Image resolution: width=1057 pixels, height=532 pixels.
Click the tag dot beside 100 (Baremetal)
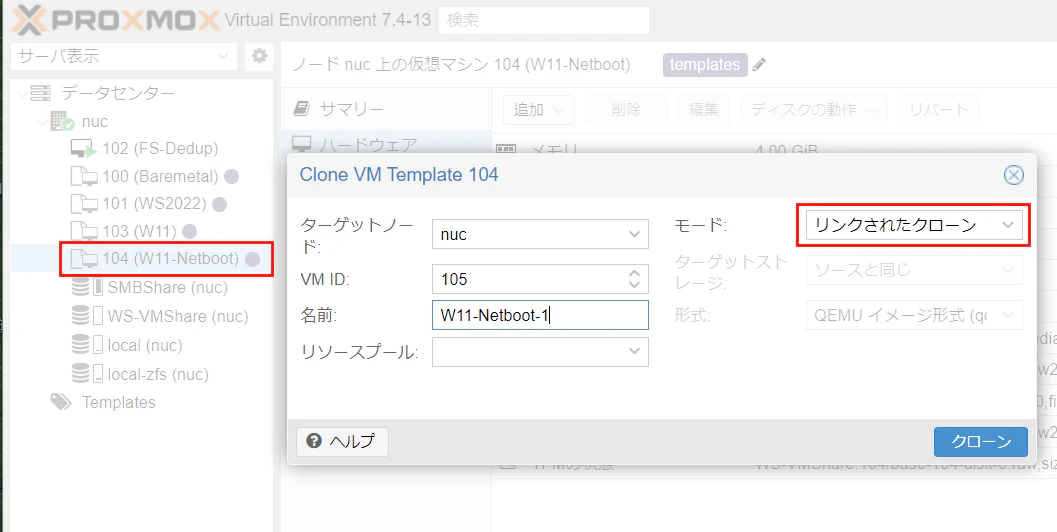pos(231,177)
